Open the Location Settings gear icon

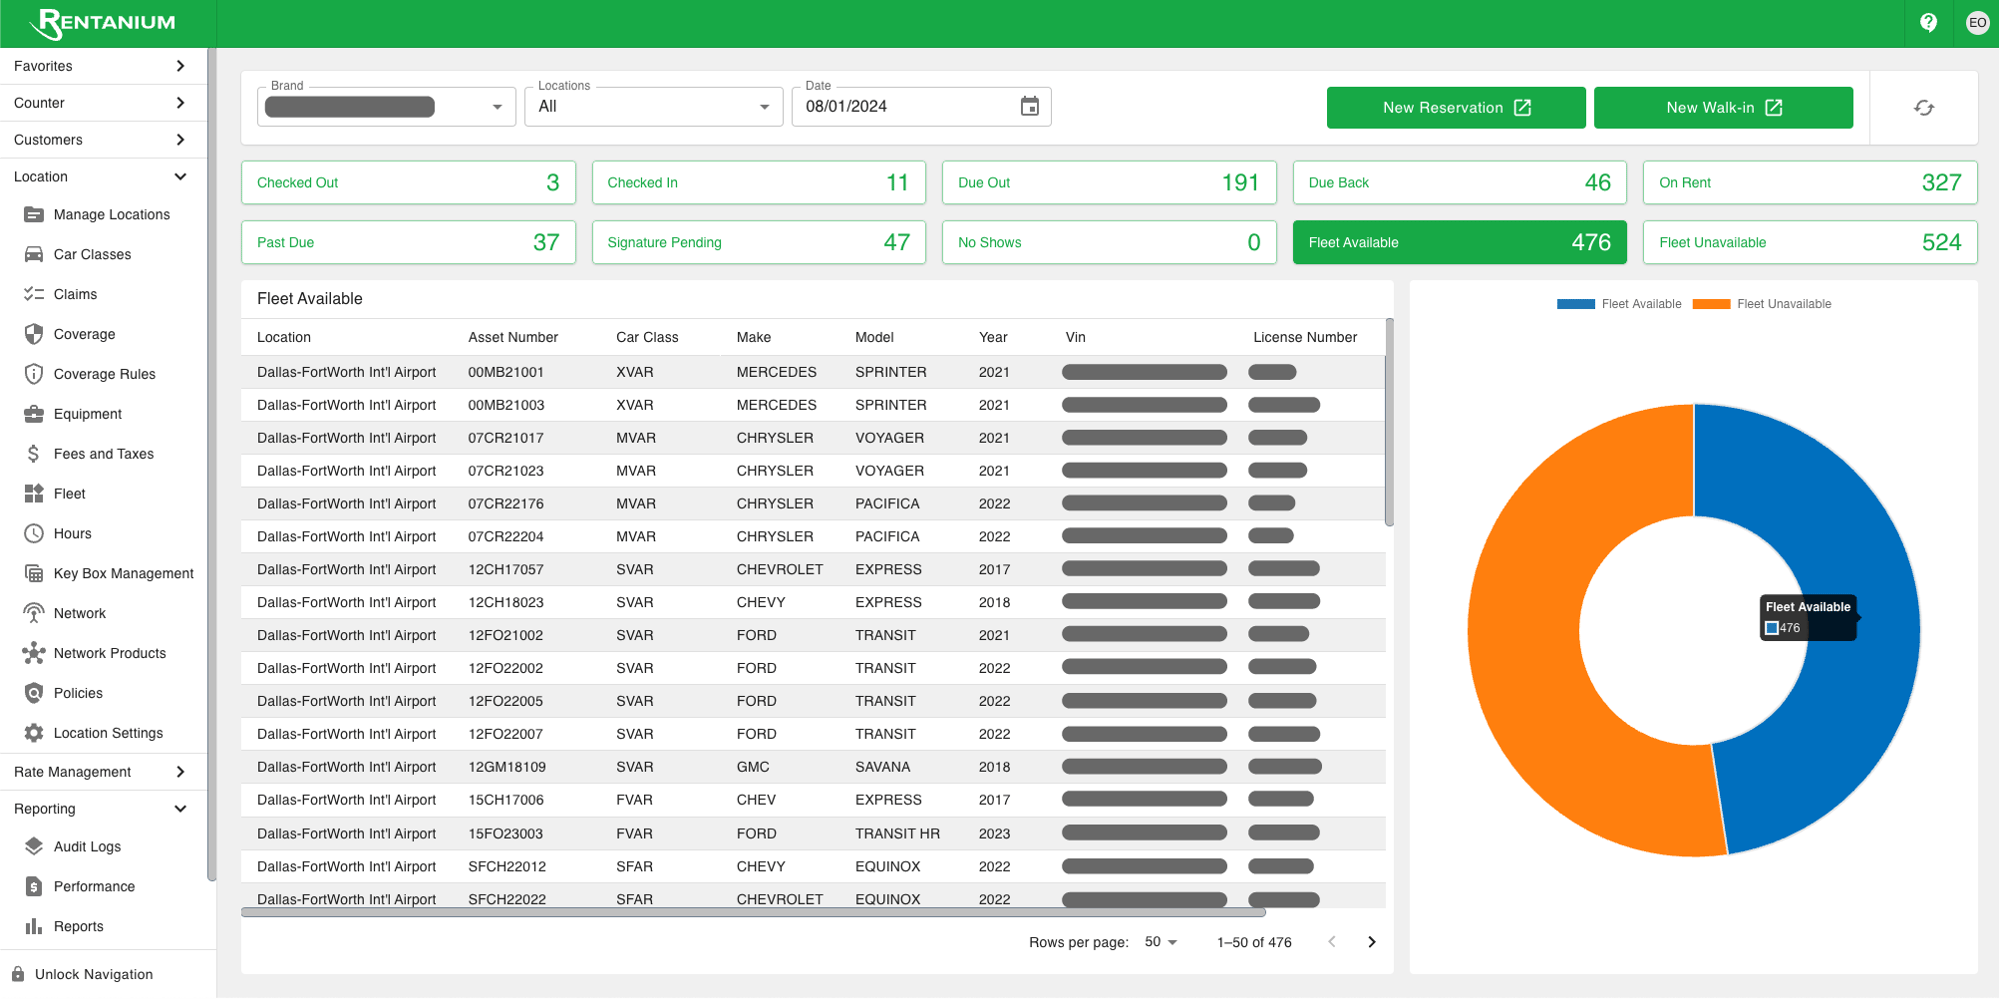pos(34,733)
